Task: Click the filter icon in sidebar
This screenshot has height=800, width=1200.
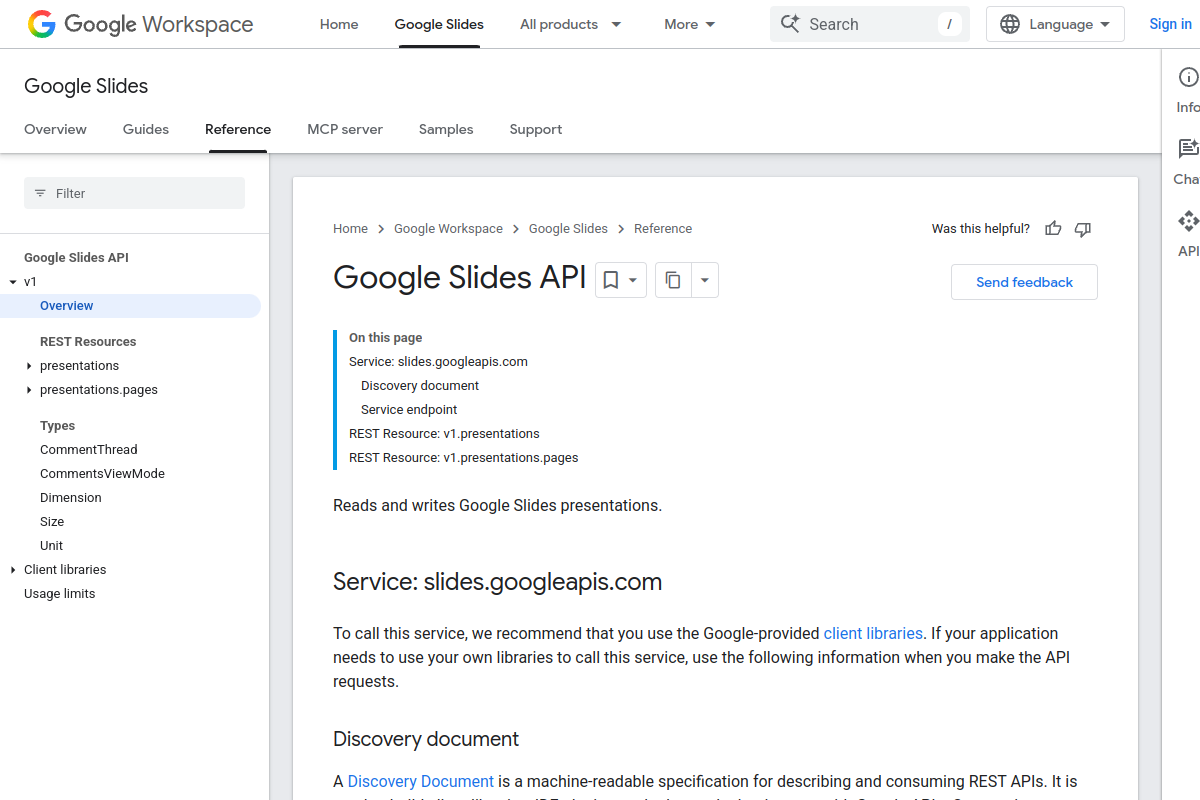Action: (40, 193)
